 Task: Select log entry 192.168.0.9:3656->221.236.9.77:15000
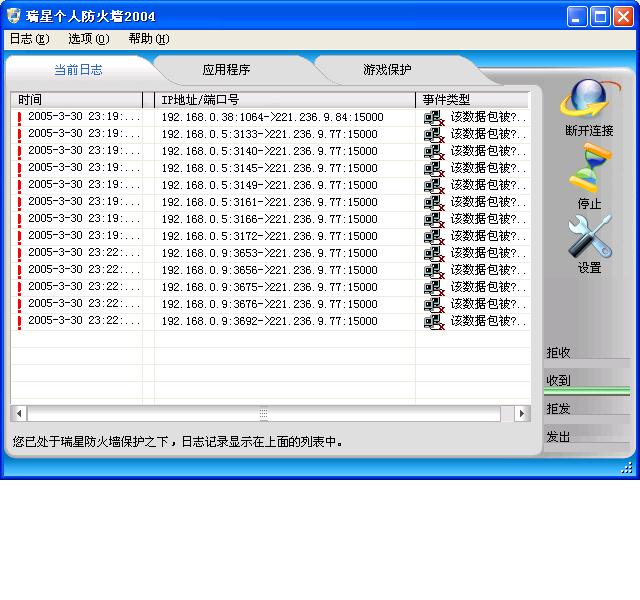pos(269,271)
